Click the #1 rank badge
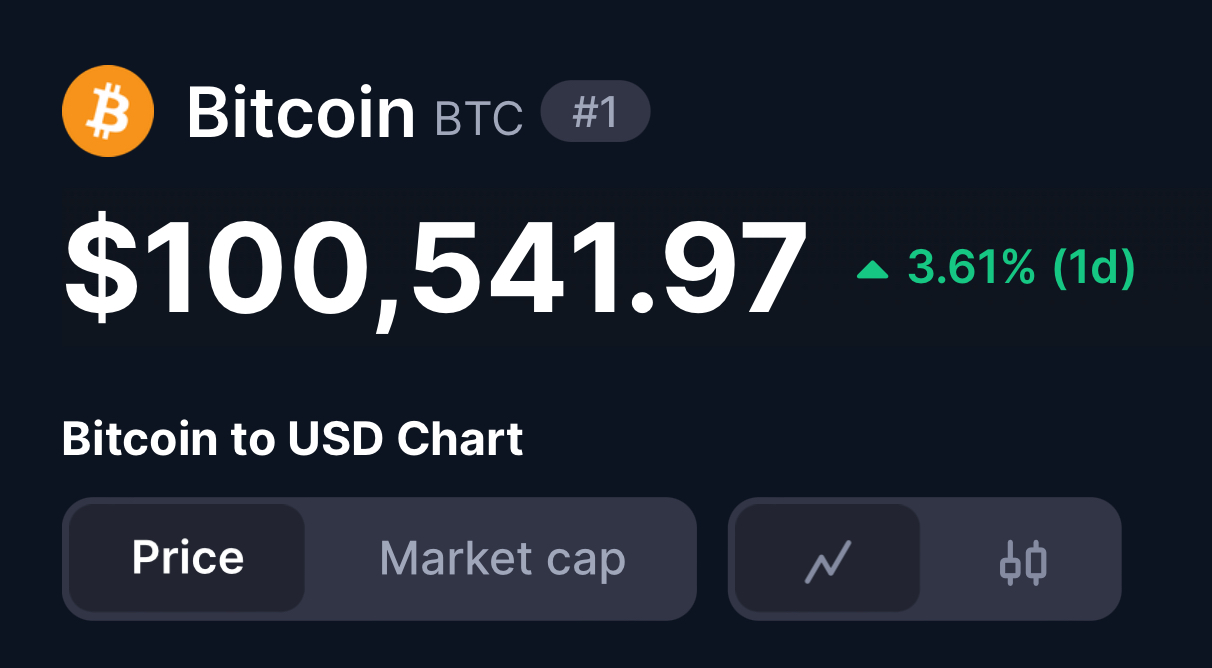This screenshot has height=668, width=1212. 595,112
